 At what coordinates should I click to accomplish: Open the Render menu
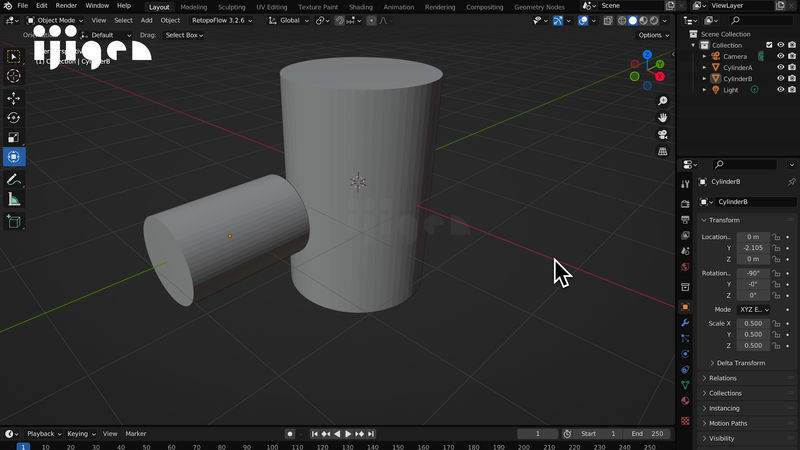tap(66, 6)
